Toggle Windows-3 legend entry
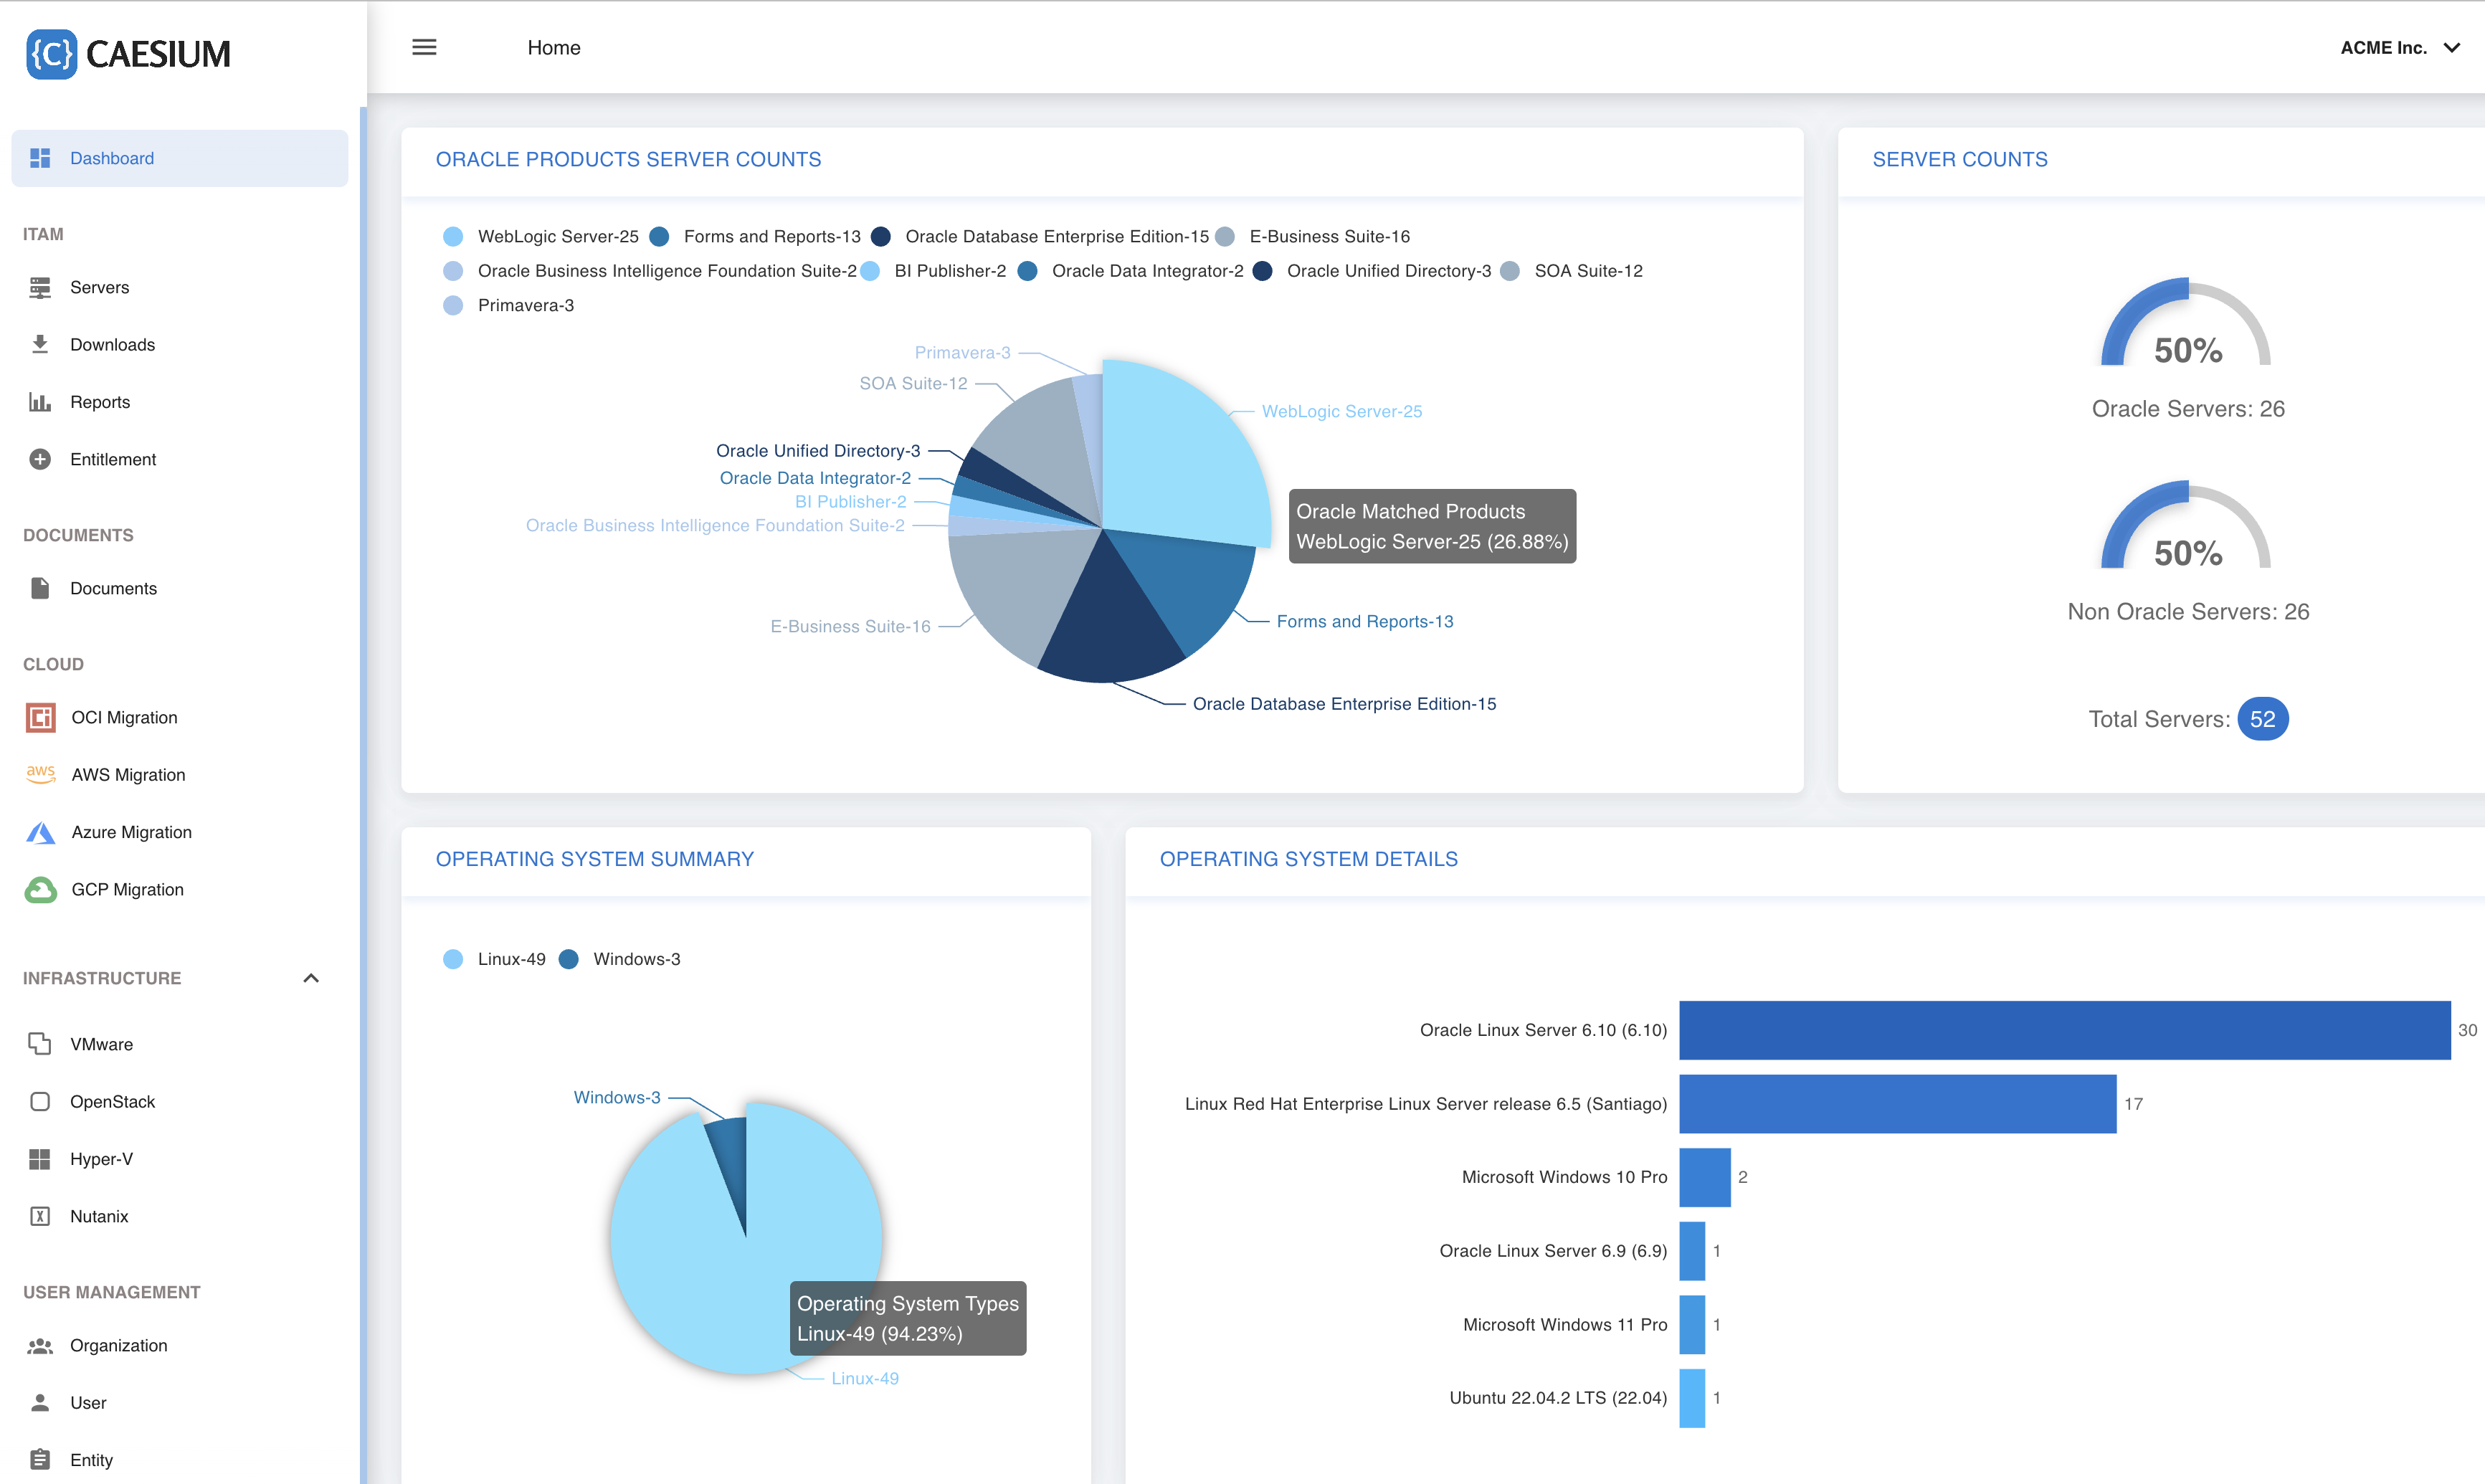 coord(620,959)
